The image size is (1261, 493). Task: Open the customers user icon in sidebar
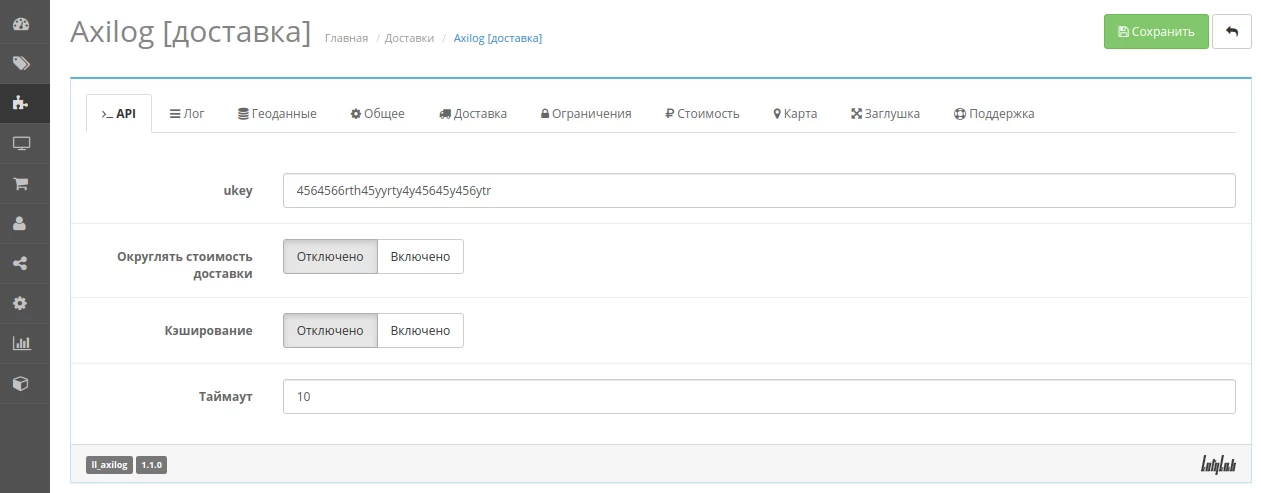(x=21, y=224)
